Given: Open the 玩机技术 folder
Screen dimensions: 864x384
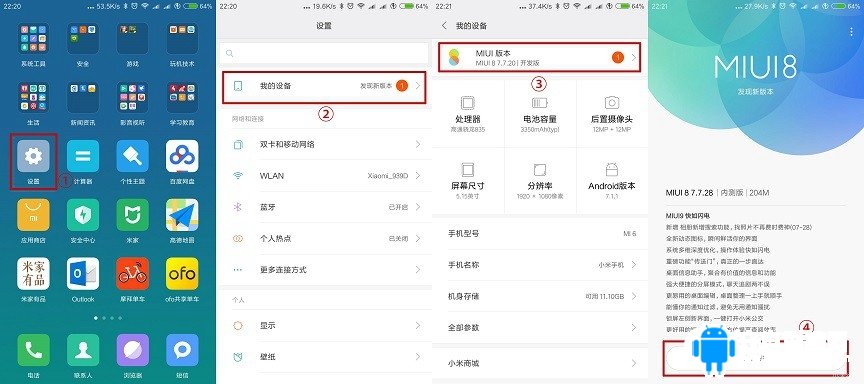Looking at the screenshot, I should [x=182, y=39].
